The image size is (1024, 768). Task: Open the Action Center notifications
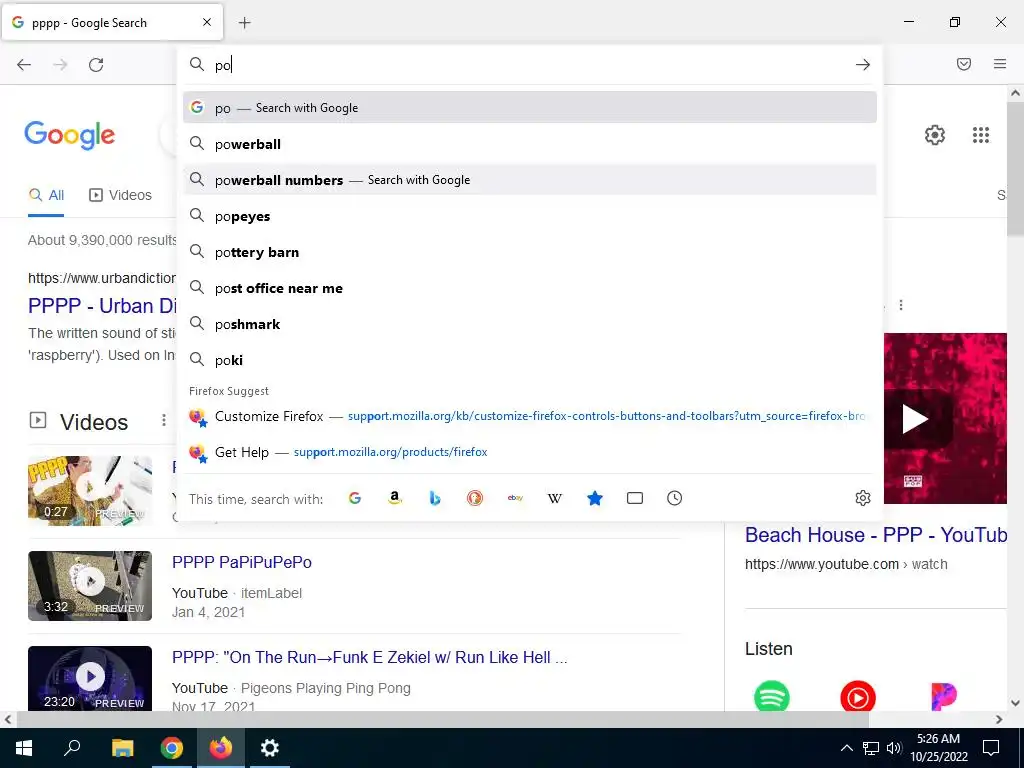[991, 748]
